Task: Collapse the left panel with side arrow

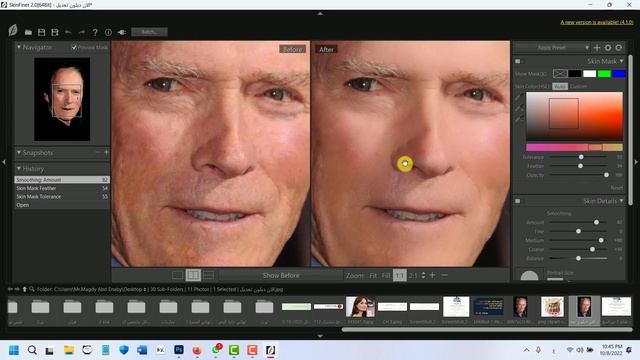Action: coord(4,162)
